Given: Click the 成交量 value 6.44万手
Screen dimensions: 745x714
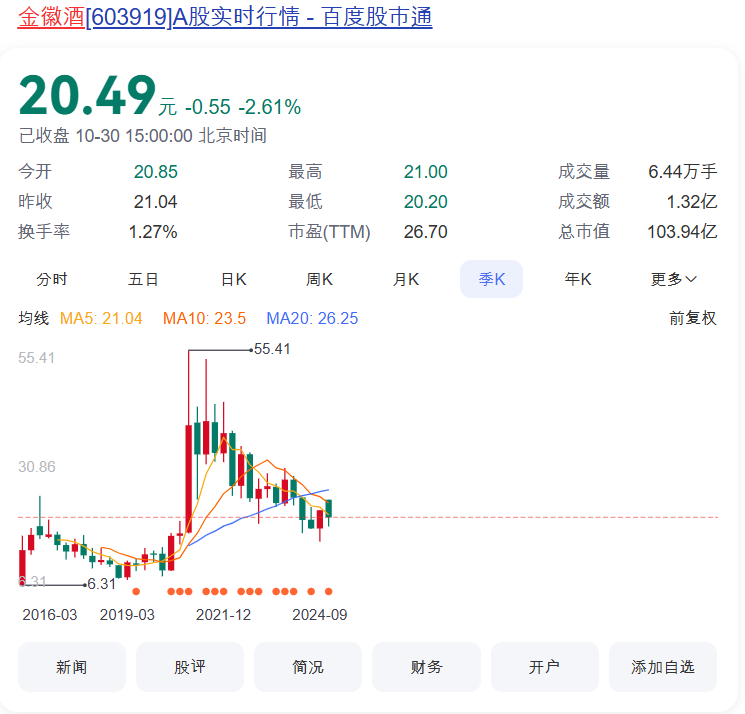Looking at the screenshot, I should pyautogui.click(x=683, y=172).
